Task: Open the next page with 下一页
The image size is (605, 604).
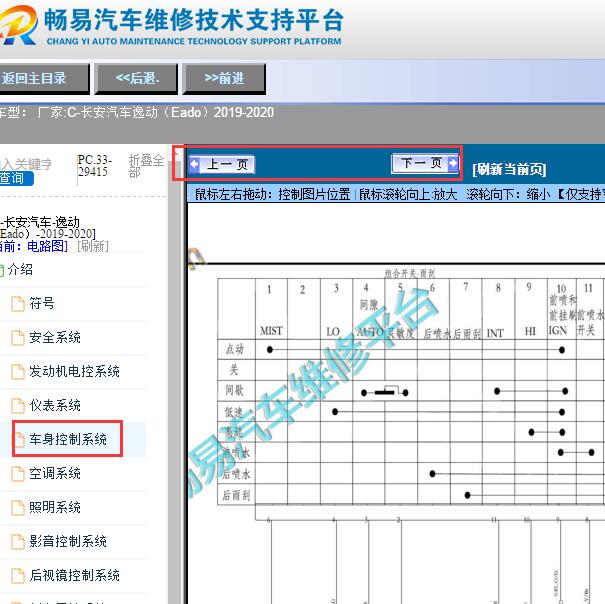Action: coord(425,163)
